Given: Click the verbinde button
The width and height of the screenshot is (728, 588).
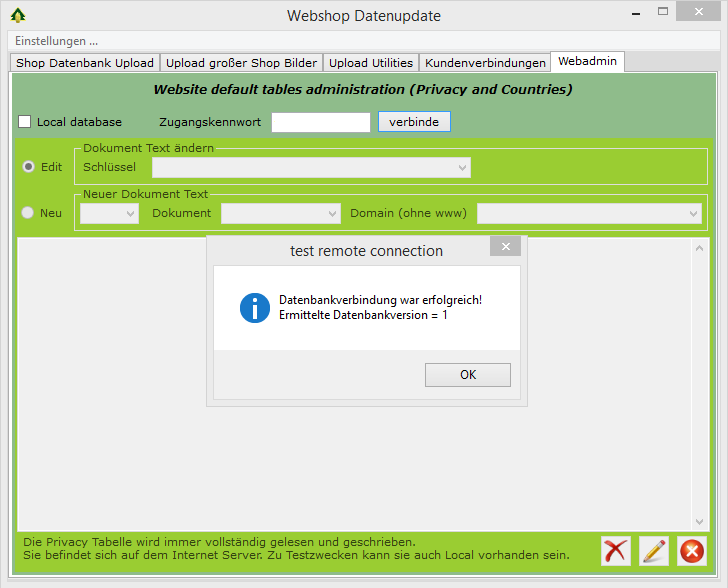Looking at the screenshot, I should (x=414, y=122).
